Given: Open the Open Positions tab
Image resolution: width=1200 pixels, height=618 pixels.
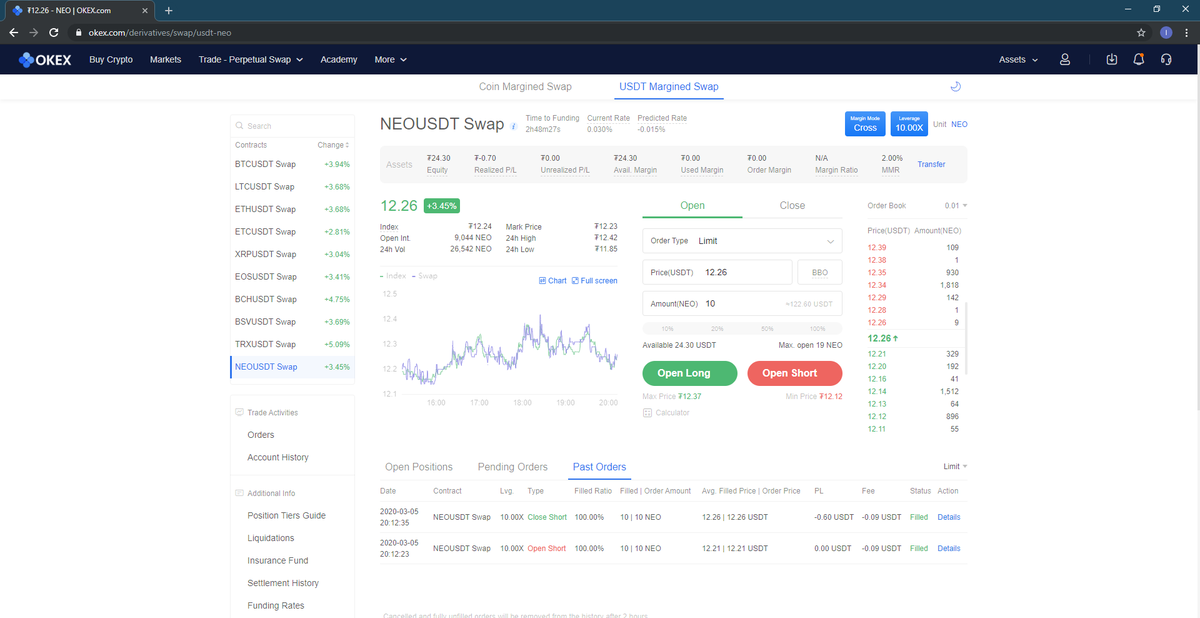Looking at the screenshot, I should point(419,467).
